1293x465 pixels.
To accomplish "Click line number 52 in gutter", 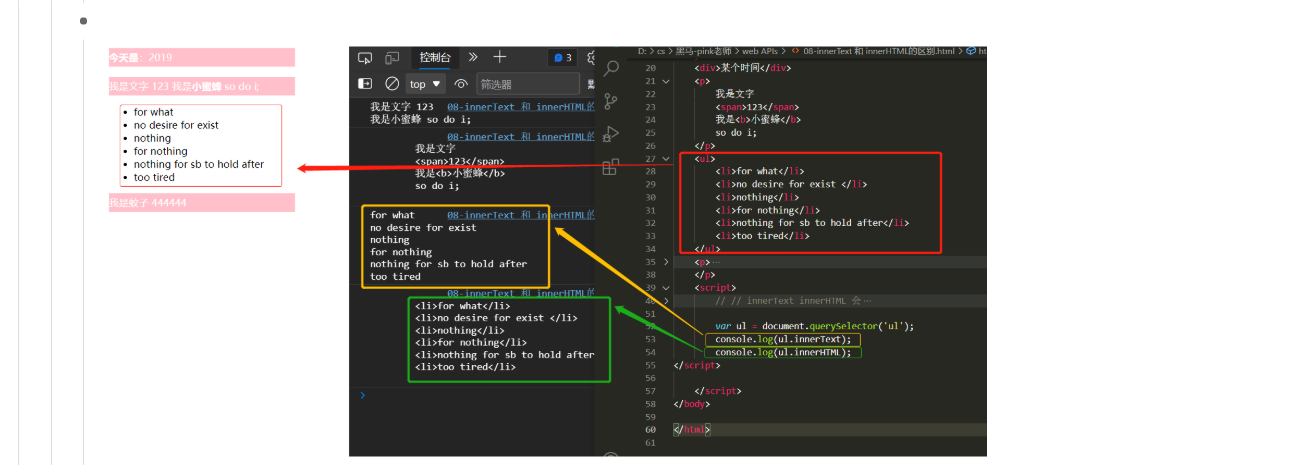I will pyautogui.click(x=650, y=326).
